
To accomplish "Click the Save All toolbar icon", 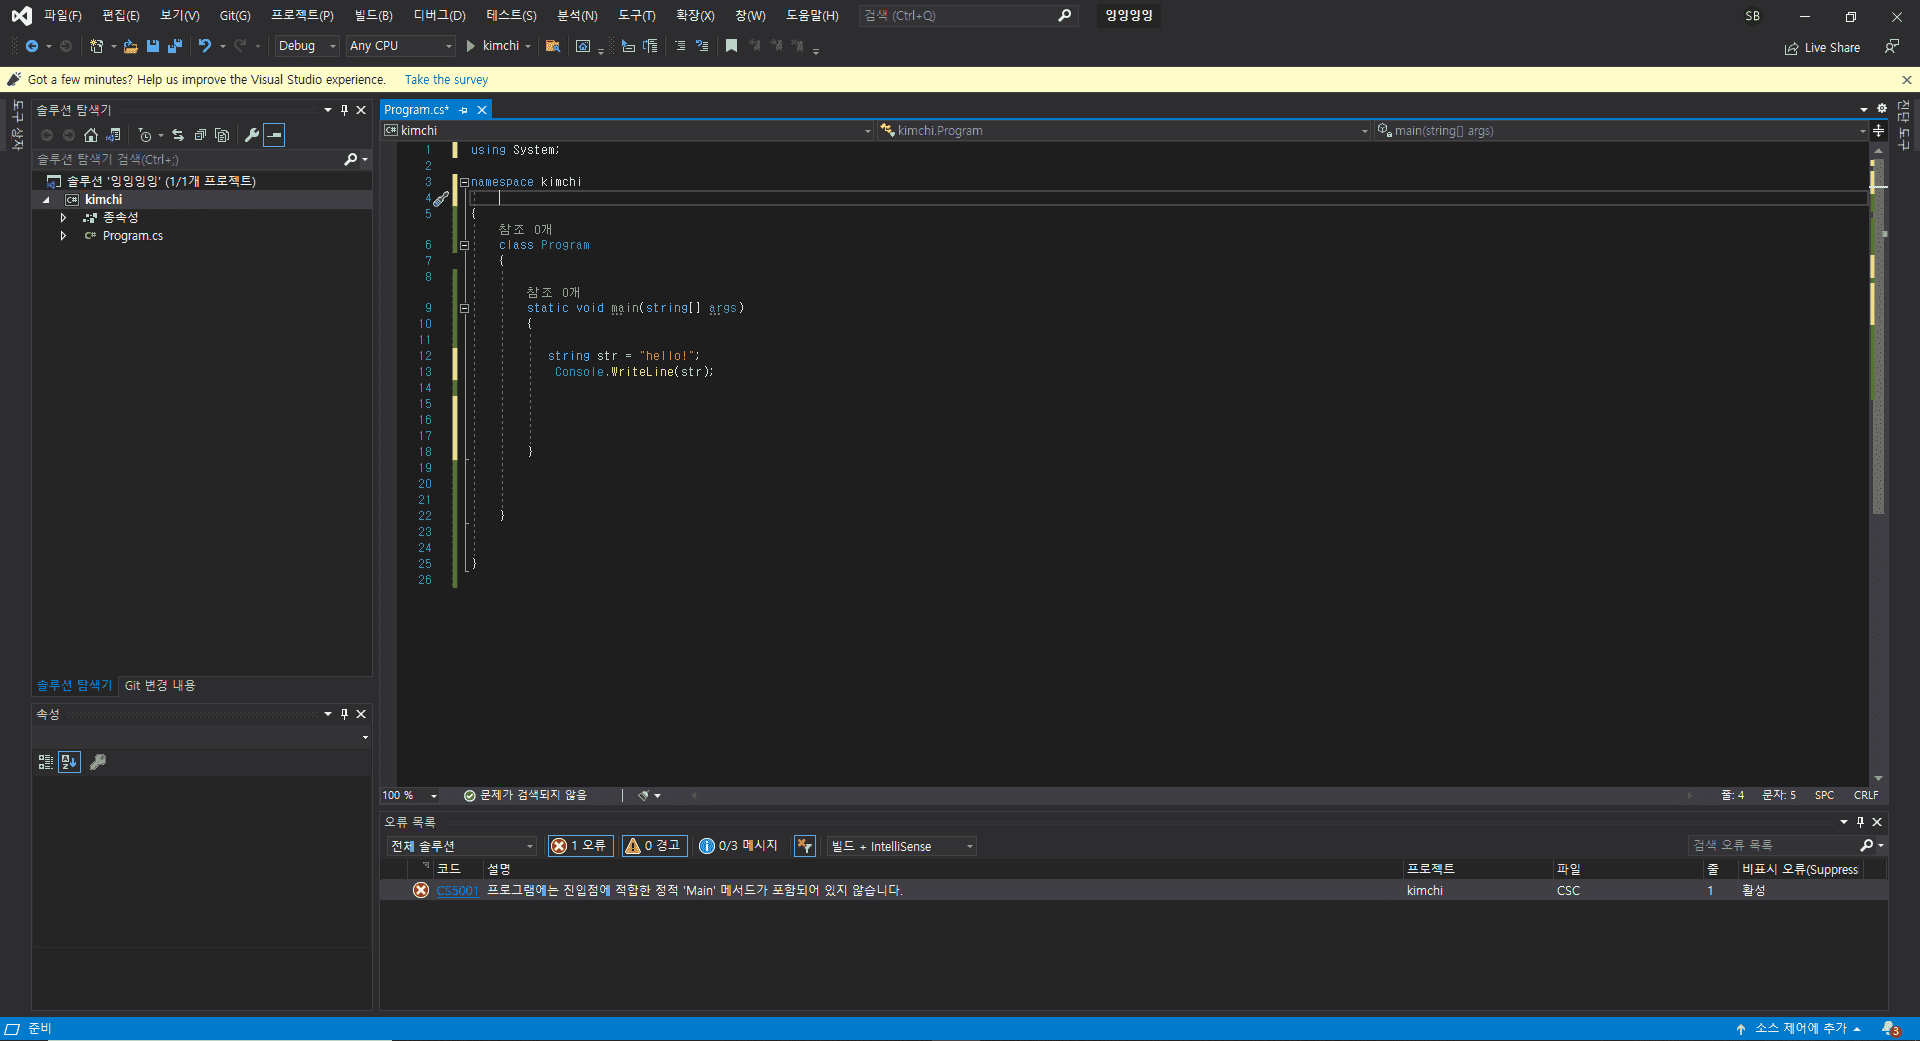I will 175,46.
